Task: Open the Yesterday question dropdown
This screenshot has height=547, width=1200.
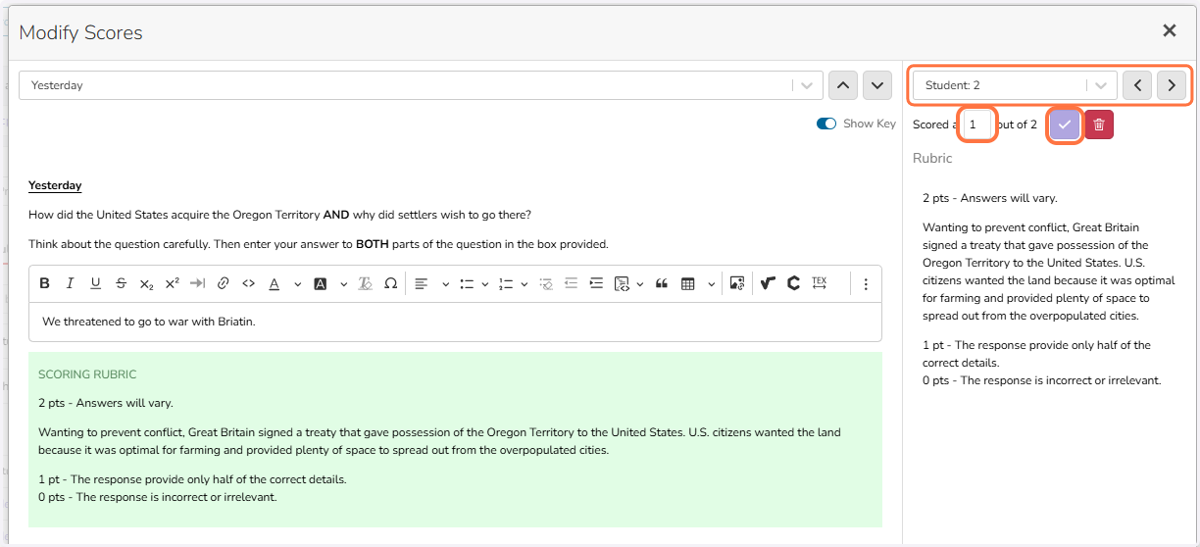Action: coord(421,85)
